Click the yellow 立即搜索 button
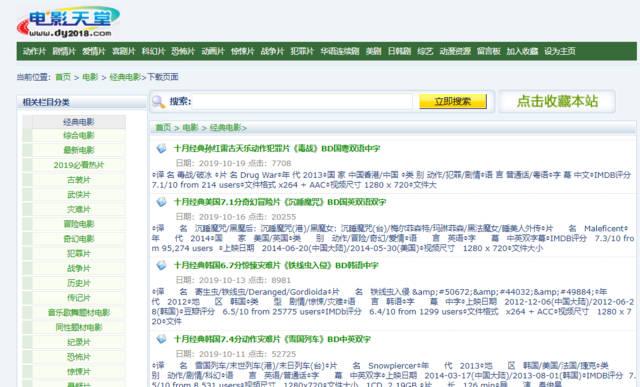This screenshot has width=640, height=387. [x=453, y=102]
